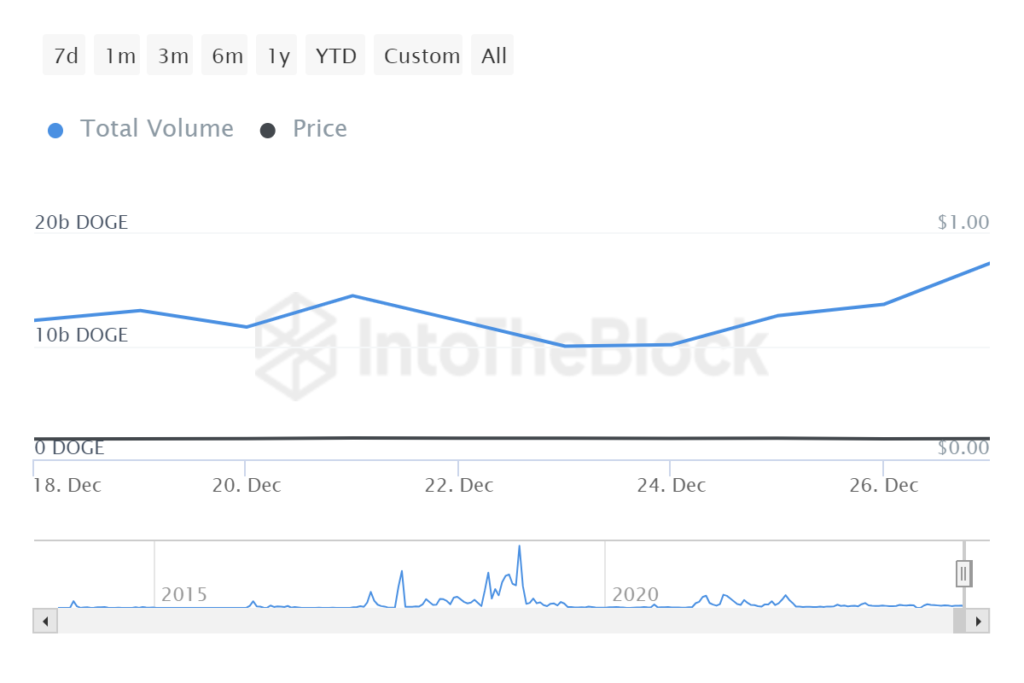Choose the 3m range option

pyautogui.click(x=173, y=56)
